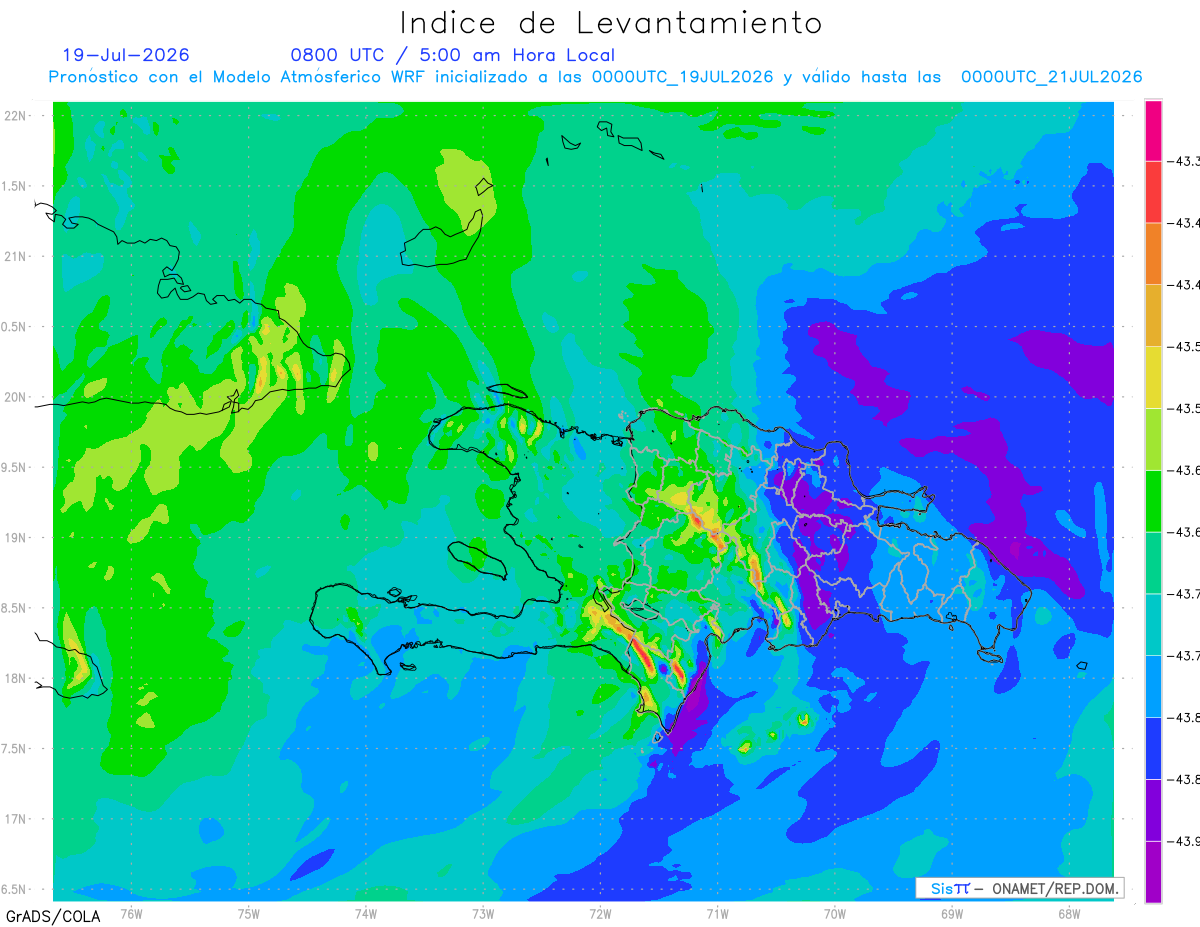Select the bottom purple swatch of the scale
Screen dimensions: 1200x927
click(x=1153, y=873)
